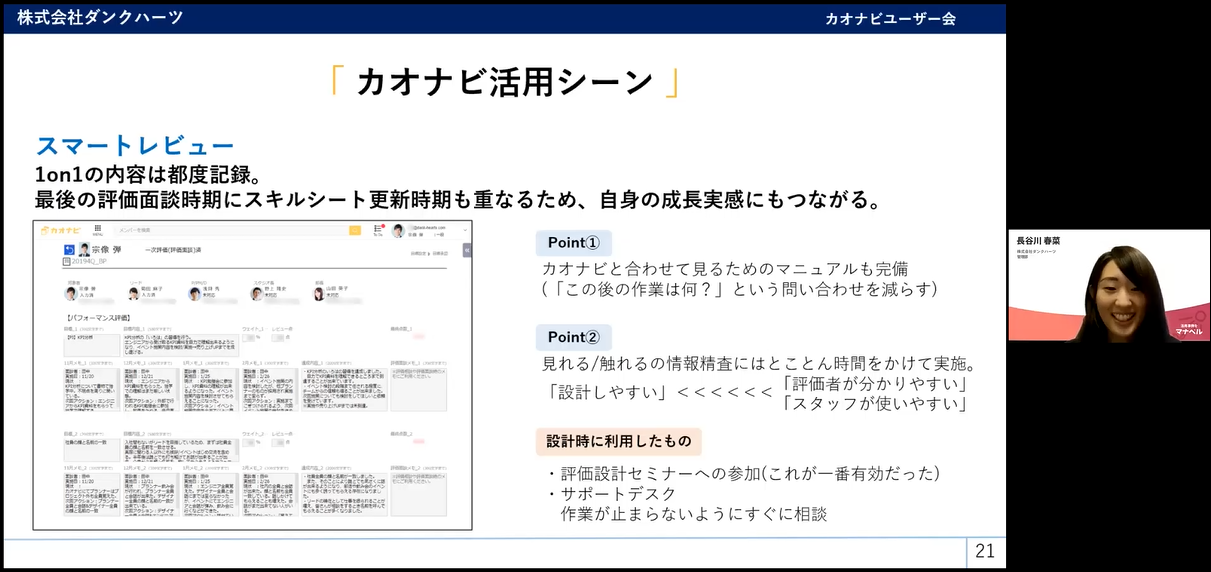
Task: Focus the member search field in the Kaonavi header
Action: click(232, 230)
